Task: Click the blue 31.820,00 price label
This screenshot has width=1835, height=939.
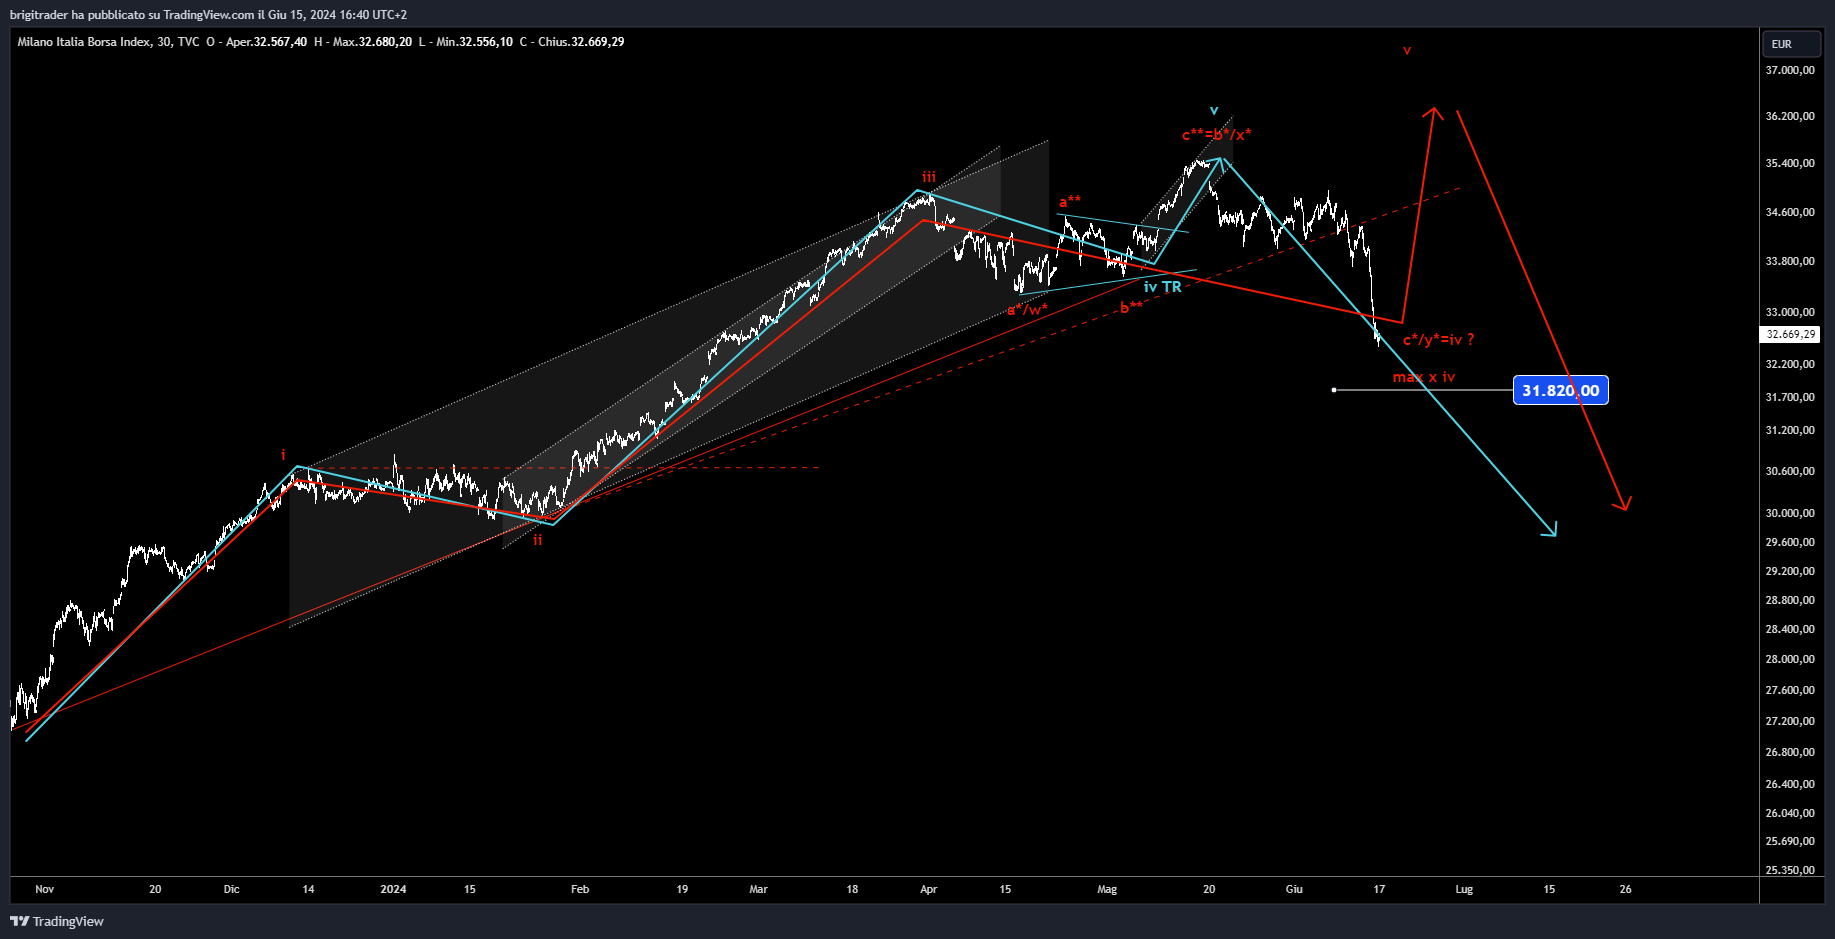Action: (x=1560, y=390)
